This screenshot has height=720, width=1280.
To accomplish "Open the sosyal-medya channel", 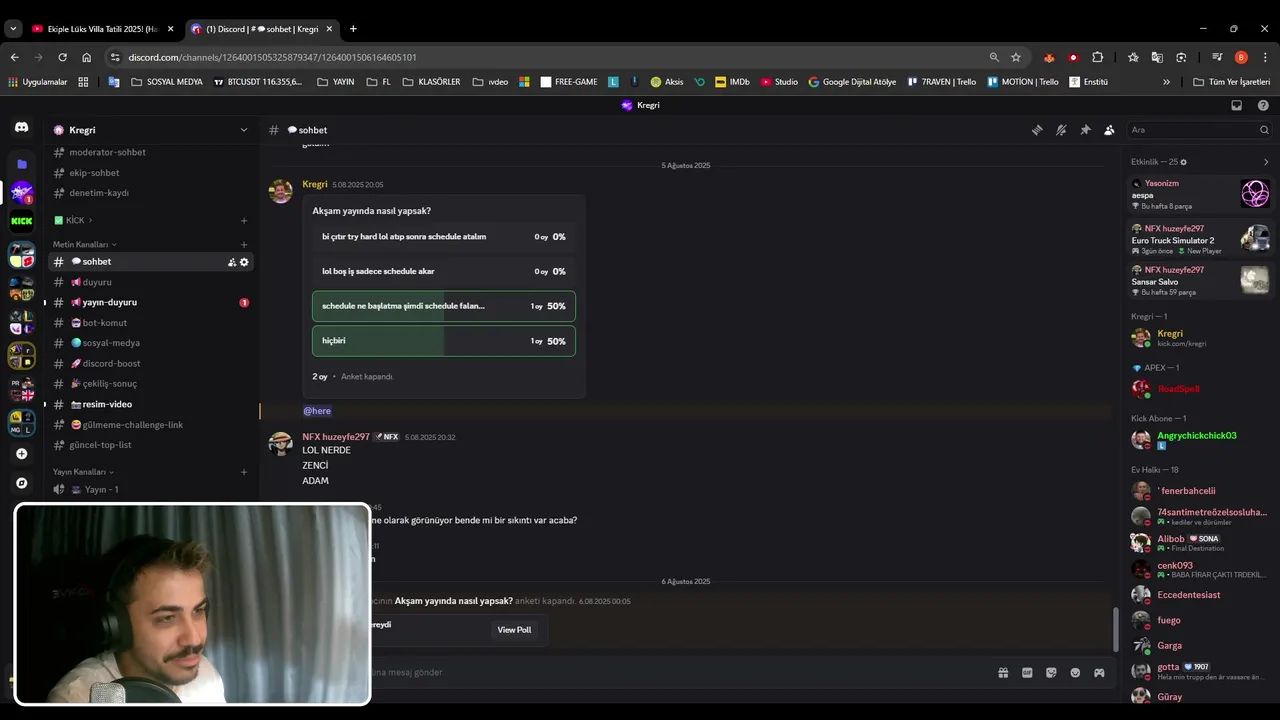I will pos(150,343).
